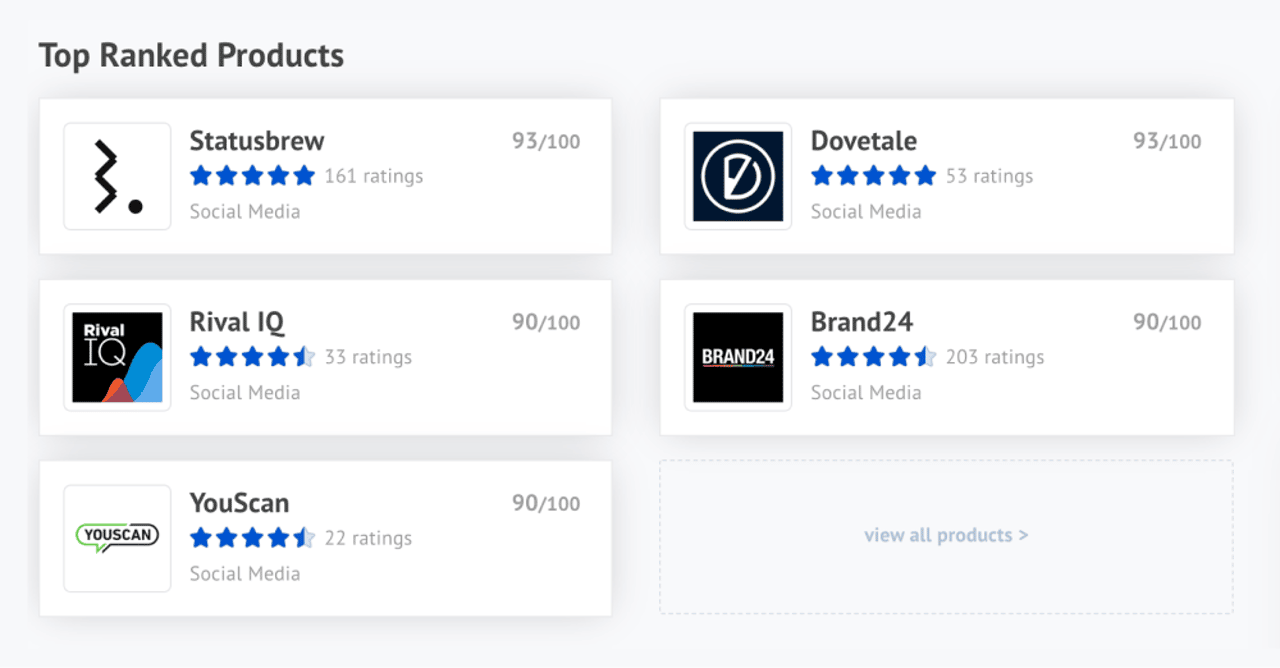Click Brand24's 203 ratings text

click(994, 357)
